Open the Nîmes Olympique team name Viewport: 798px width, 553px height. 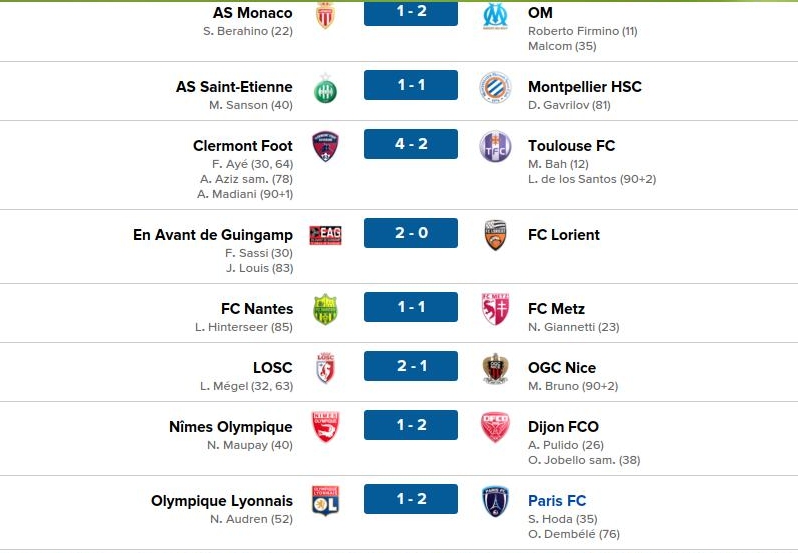tap(231, 427)
